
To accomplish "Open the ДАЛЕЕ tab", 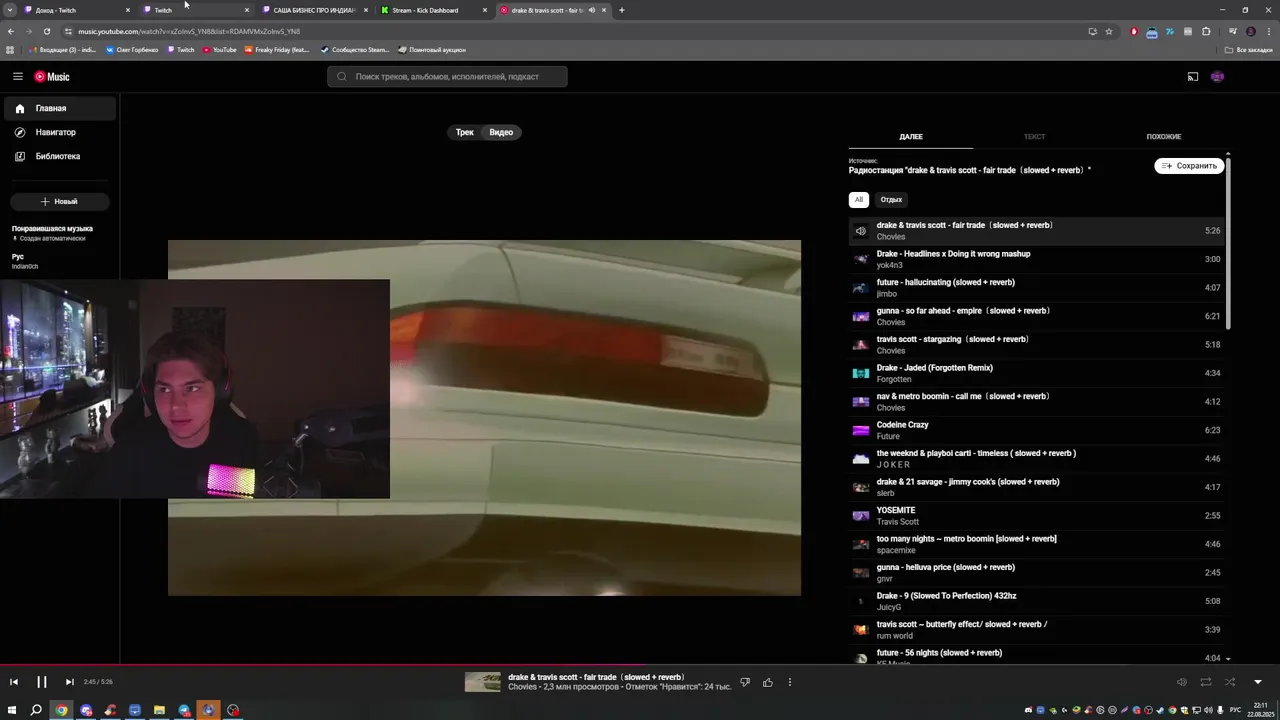I will (911, 136).
